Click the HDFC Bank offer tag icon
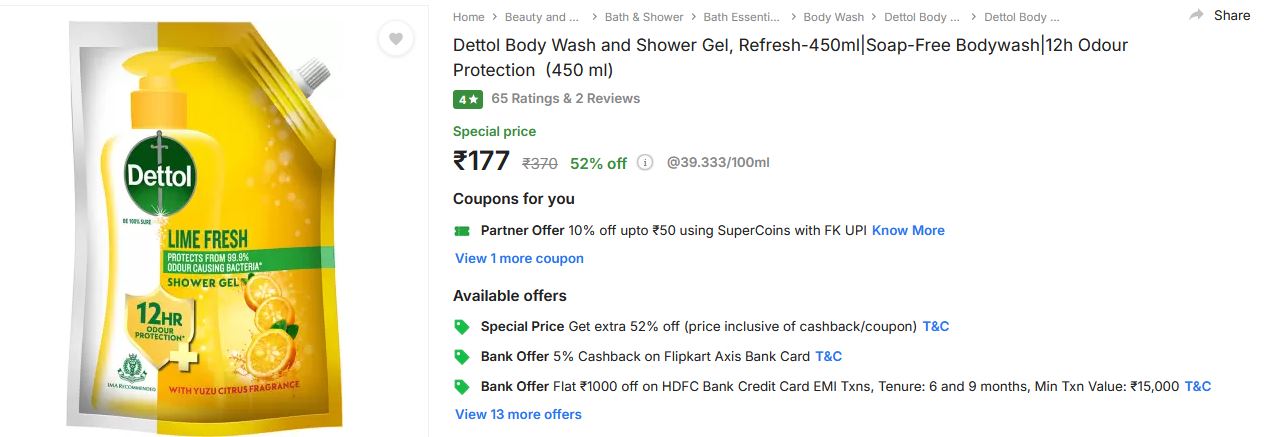 pyautogui.click(x=462, y=386)
